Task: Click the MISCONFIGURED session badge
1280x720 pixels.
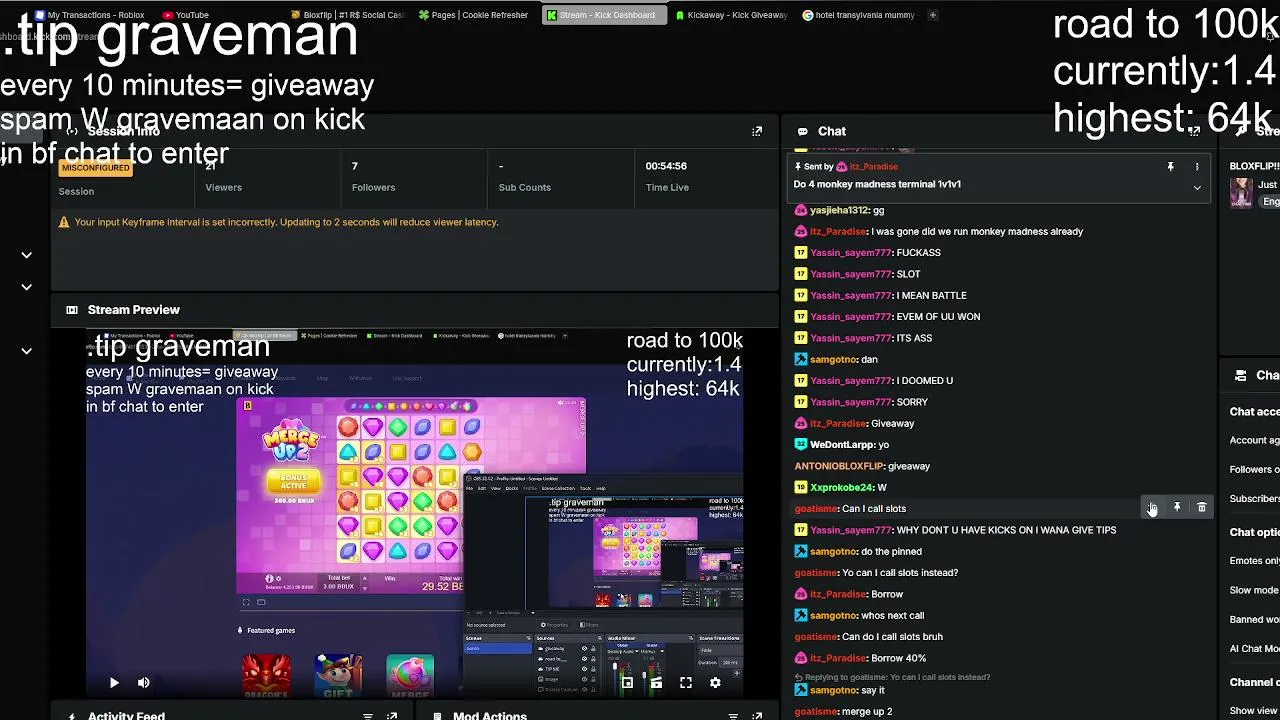Action: click(x=95, y=167)
